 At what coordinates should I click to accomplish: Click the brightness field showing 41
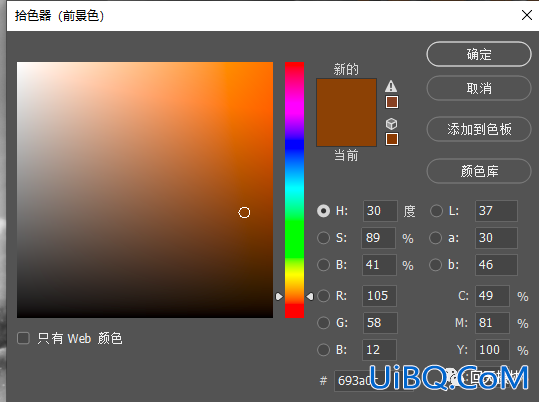[x=379, y=265]
